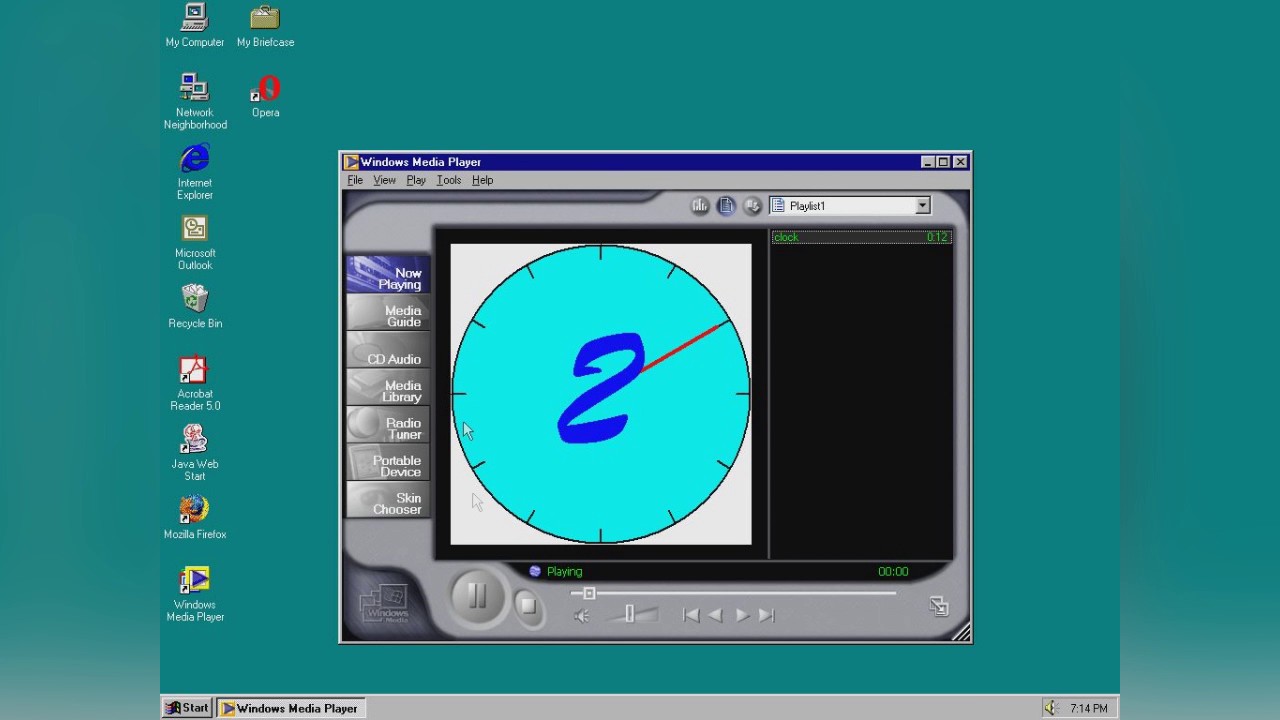Click the Windows Media Player taskbar button
Viewport: 1280px width, 720px height.
tap(291, 708)
